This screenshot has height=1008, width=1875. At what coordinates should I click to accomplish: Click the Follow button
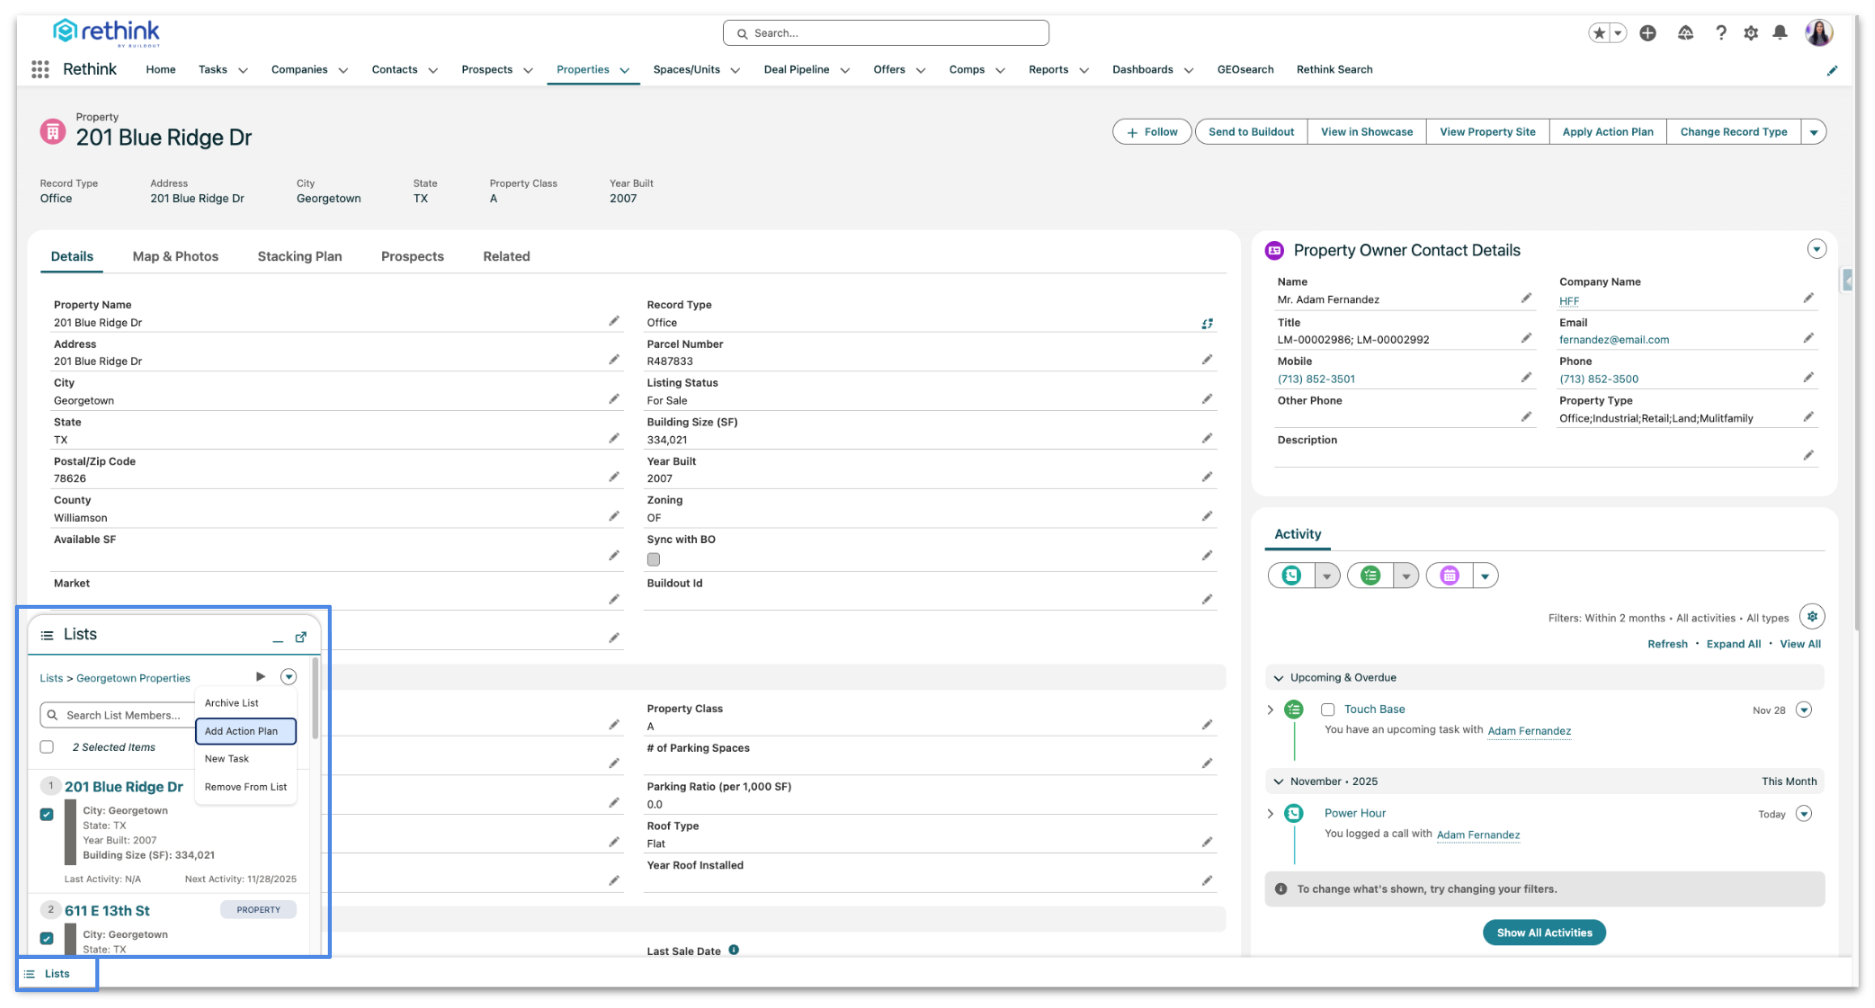pyautogui.click(x=1152, y=132)
